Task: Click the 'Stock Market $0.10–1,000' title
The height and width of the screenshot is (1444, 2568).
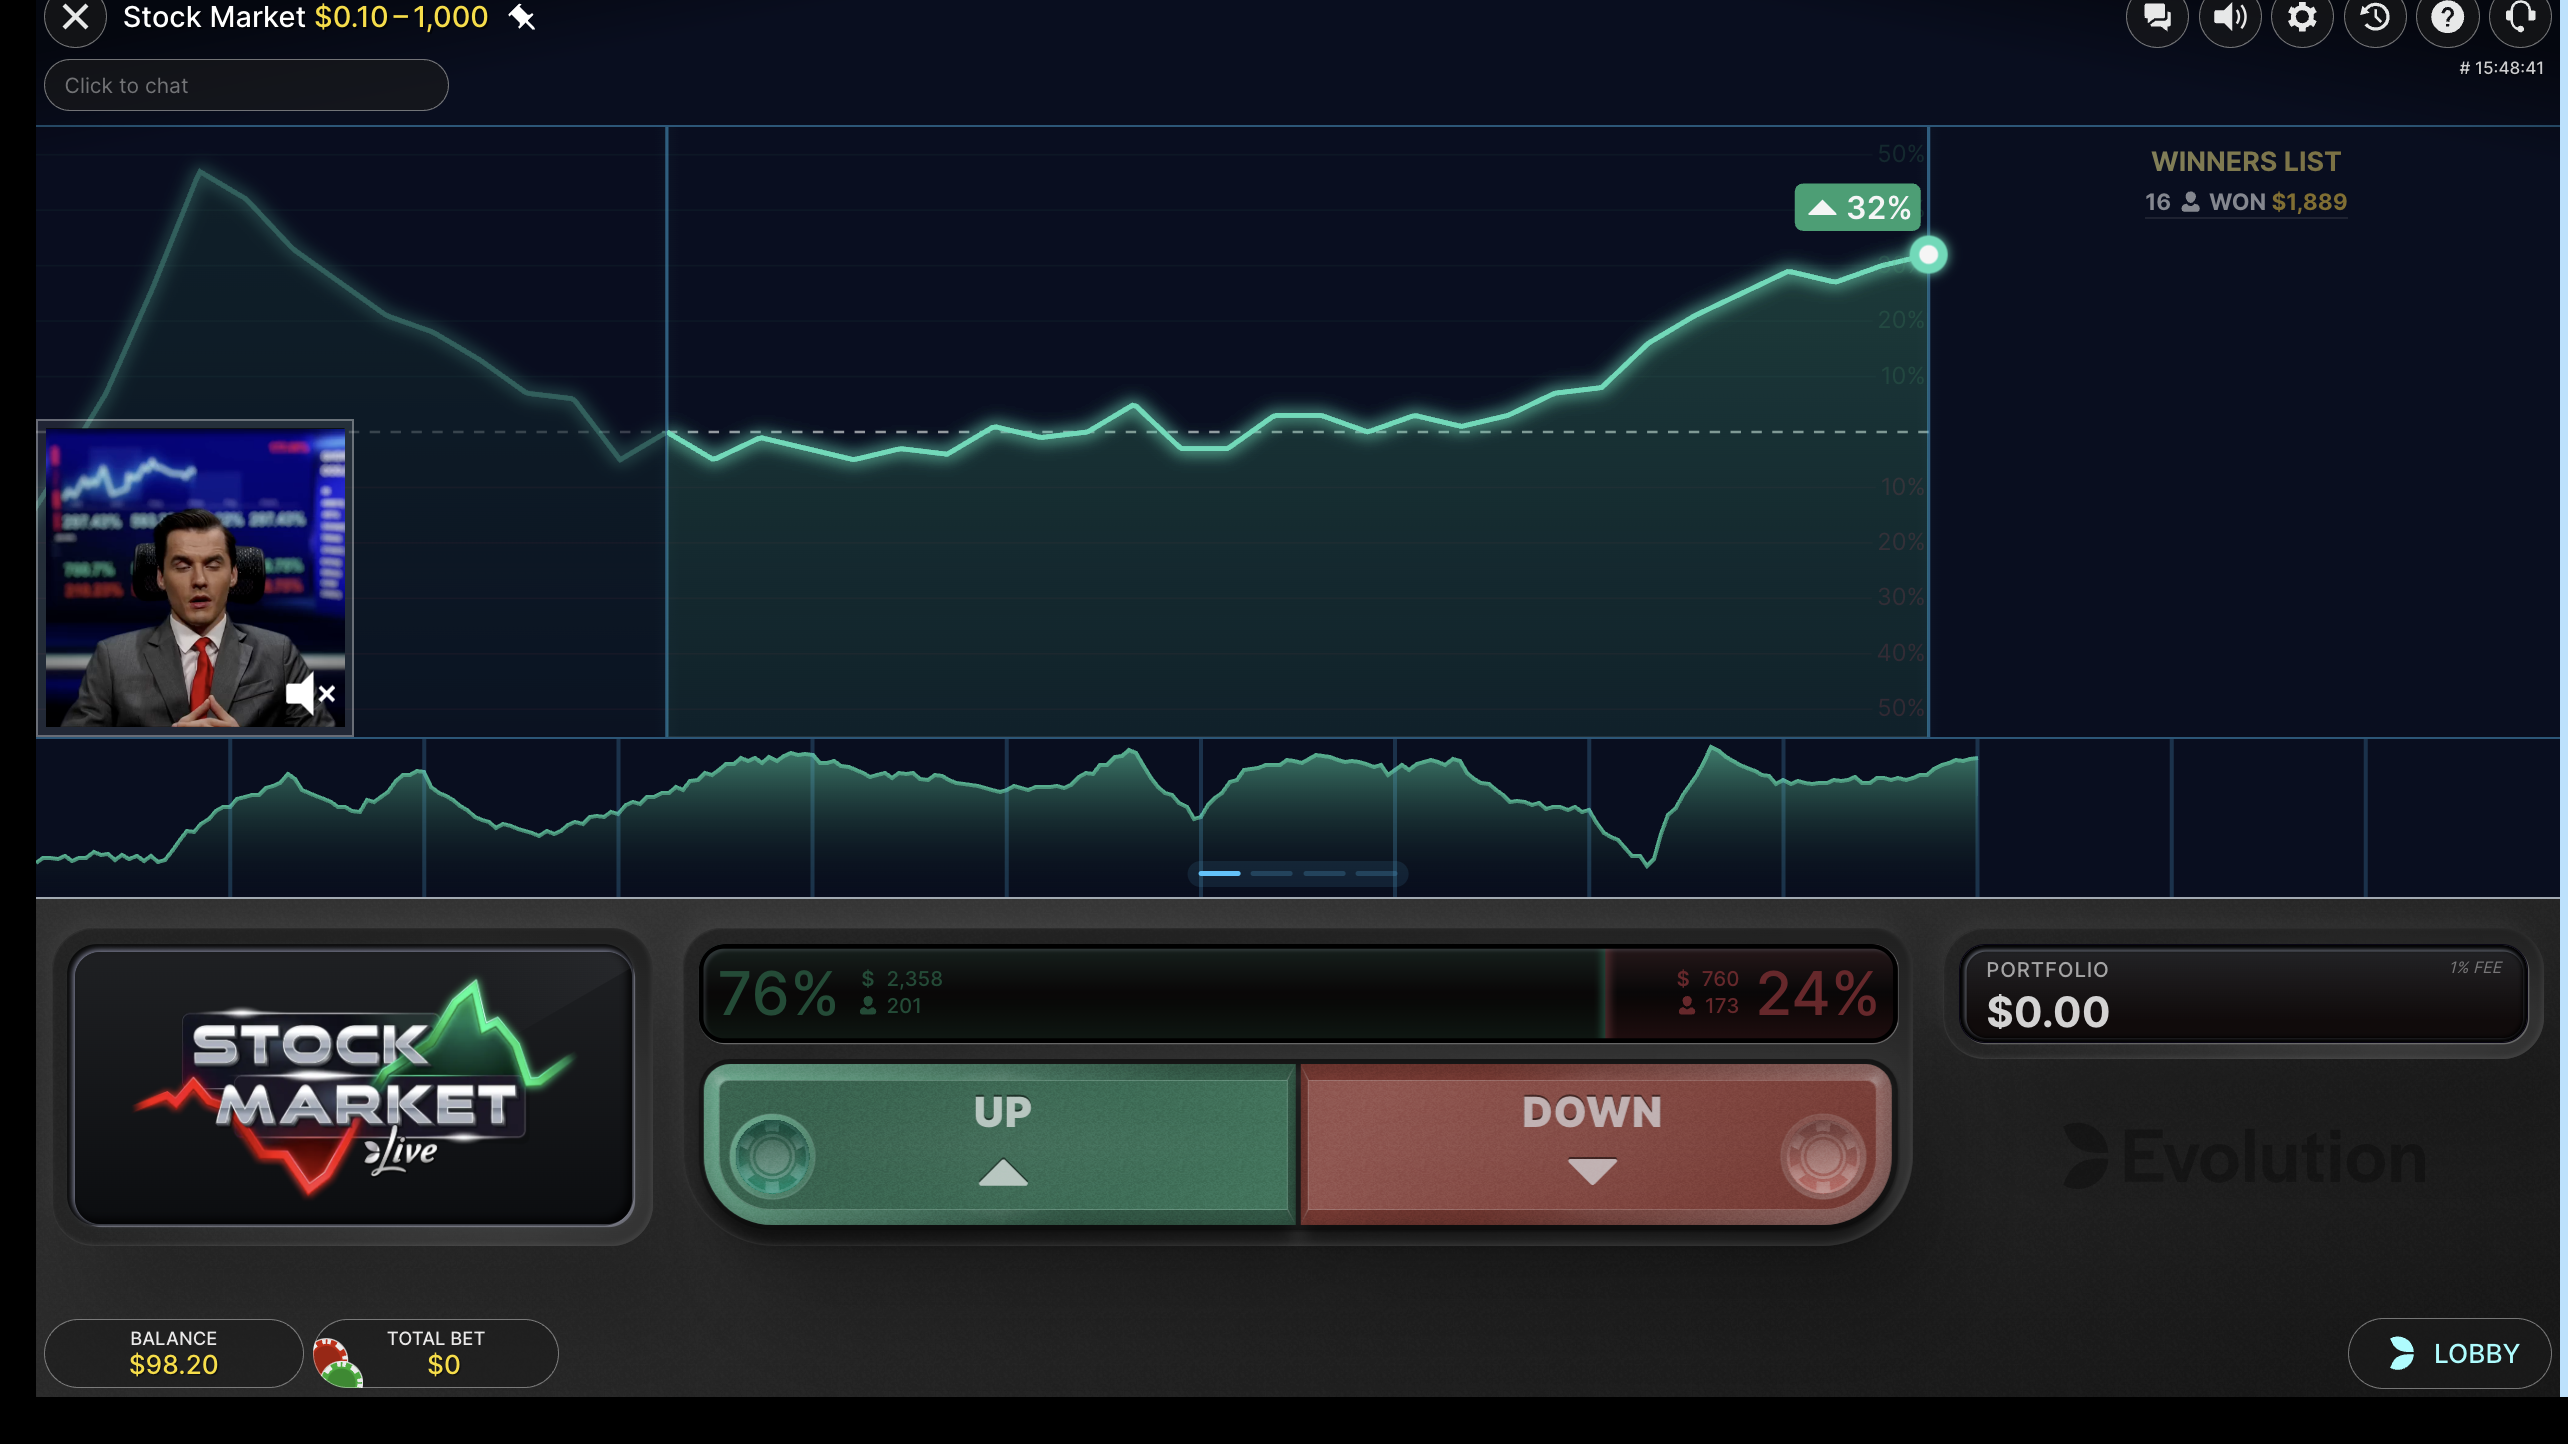Action: tap(305, 17)
